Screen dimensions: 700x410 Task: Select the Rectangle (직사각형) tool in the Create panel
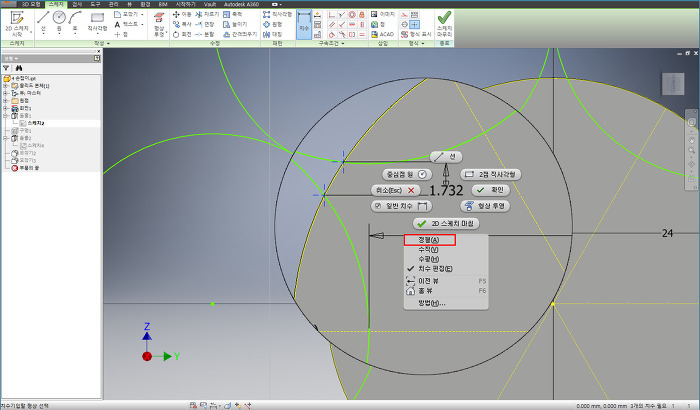pyautogui.click(x=97, y=22)
